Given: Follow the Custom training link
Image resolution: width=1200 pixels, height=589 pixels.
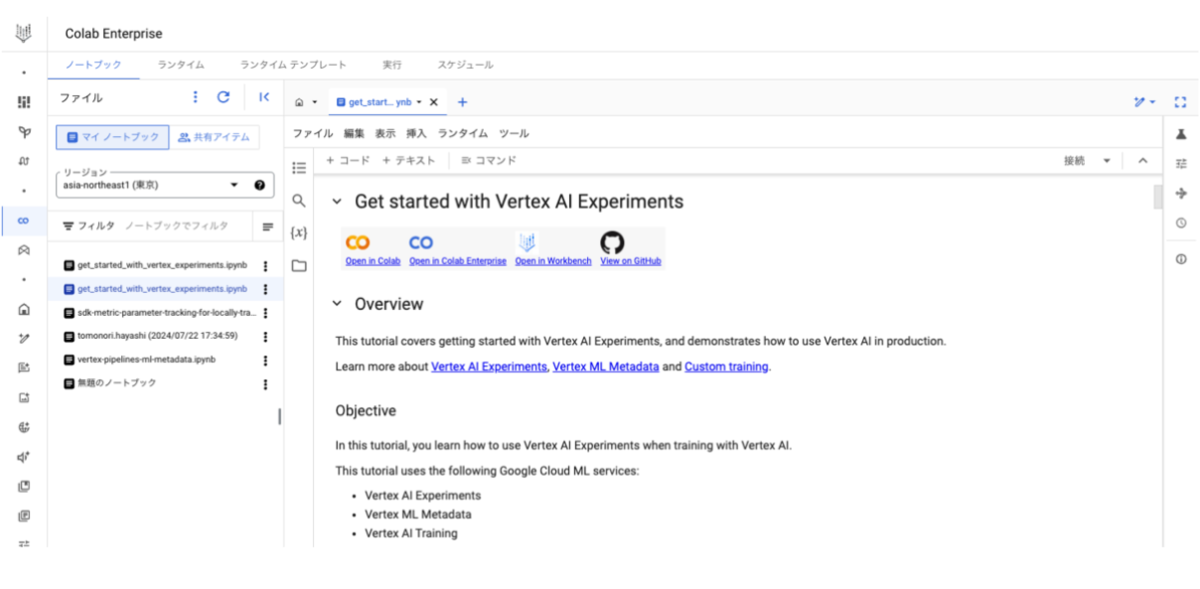Looking at the screenshot, I should 726,367.
